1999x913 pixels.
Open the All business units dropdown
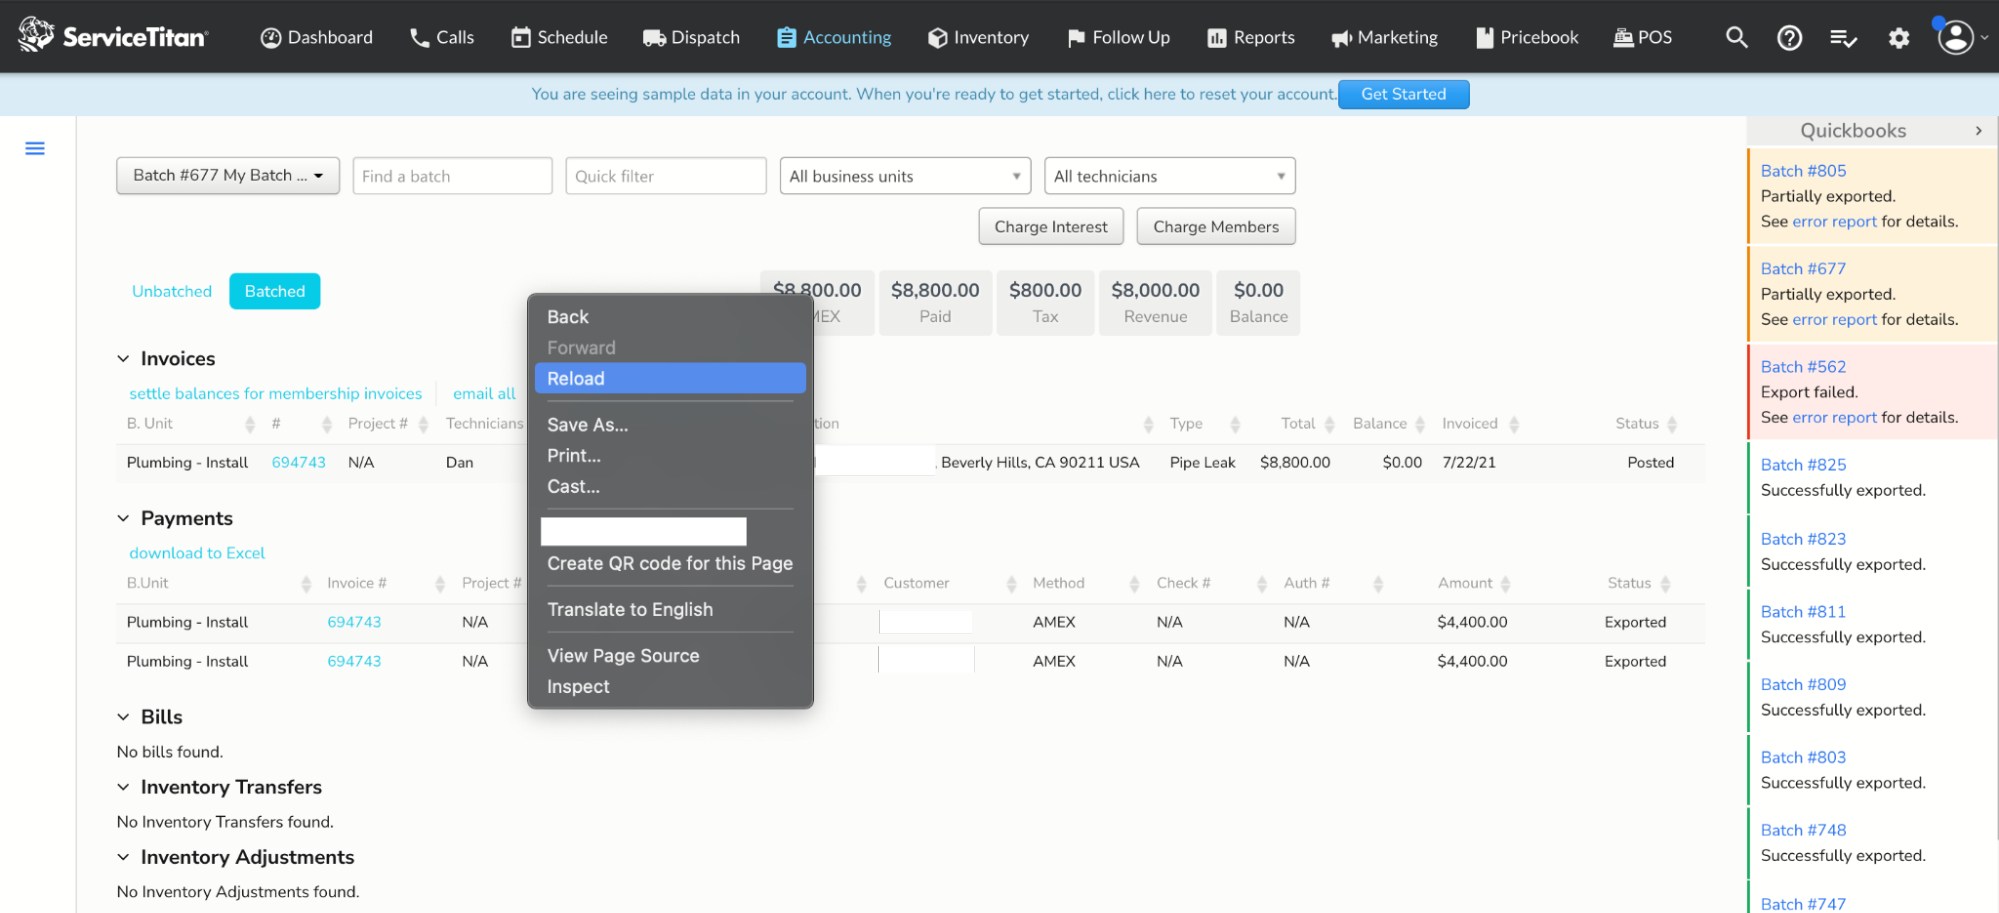click(x=905, y=176)
